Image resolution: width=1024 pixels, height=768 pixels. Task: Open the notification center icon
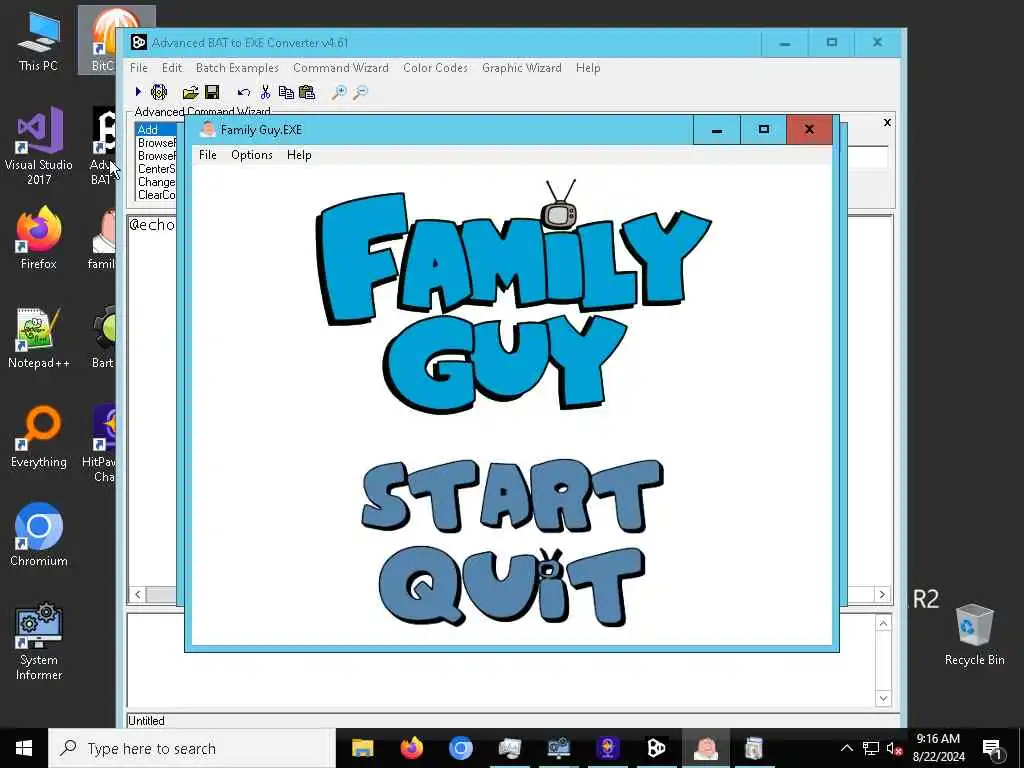(992, 748)
